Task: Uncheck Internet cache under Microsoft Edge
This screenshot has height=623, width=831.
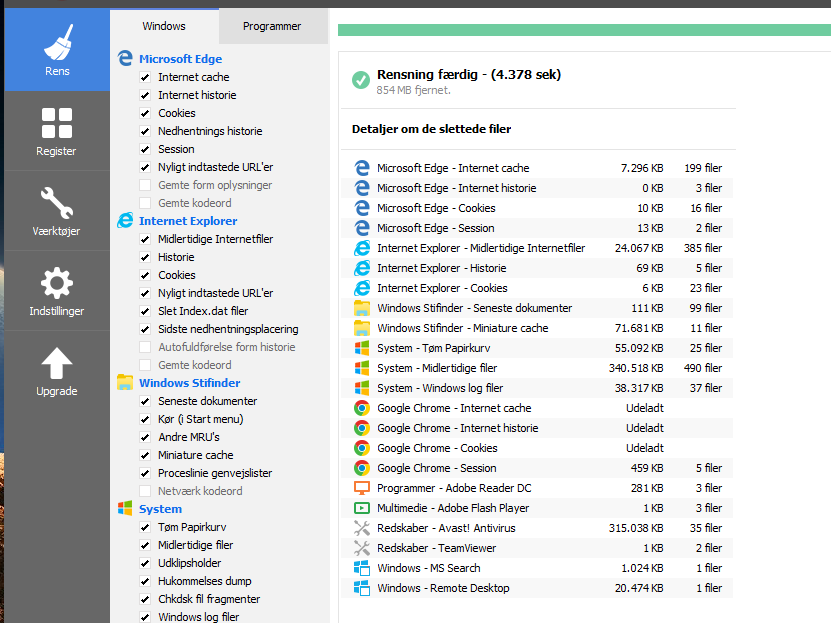Action: pyautogui.click(x=146, y=77)
